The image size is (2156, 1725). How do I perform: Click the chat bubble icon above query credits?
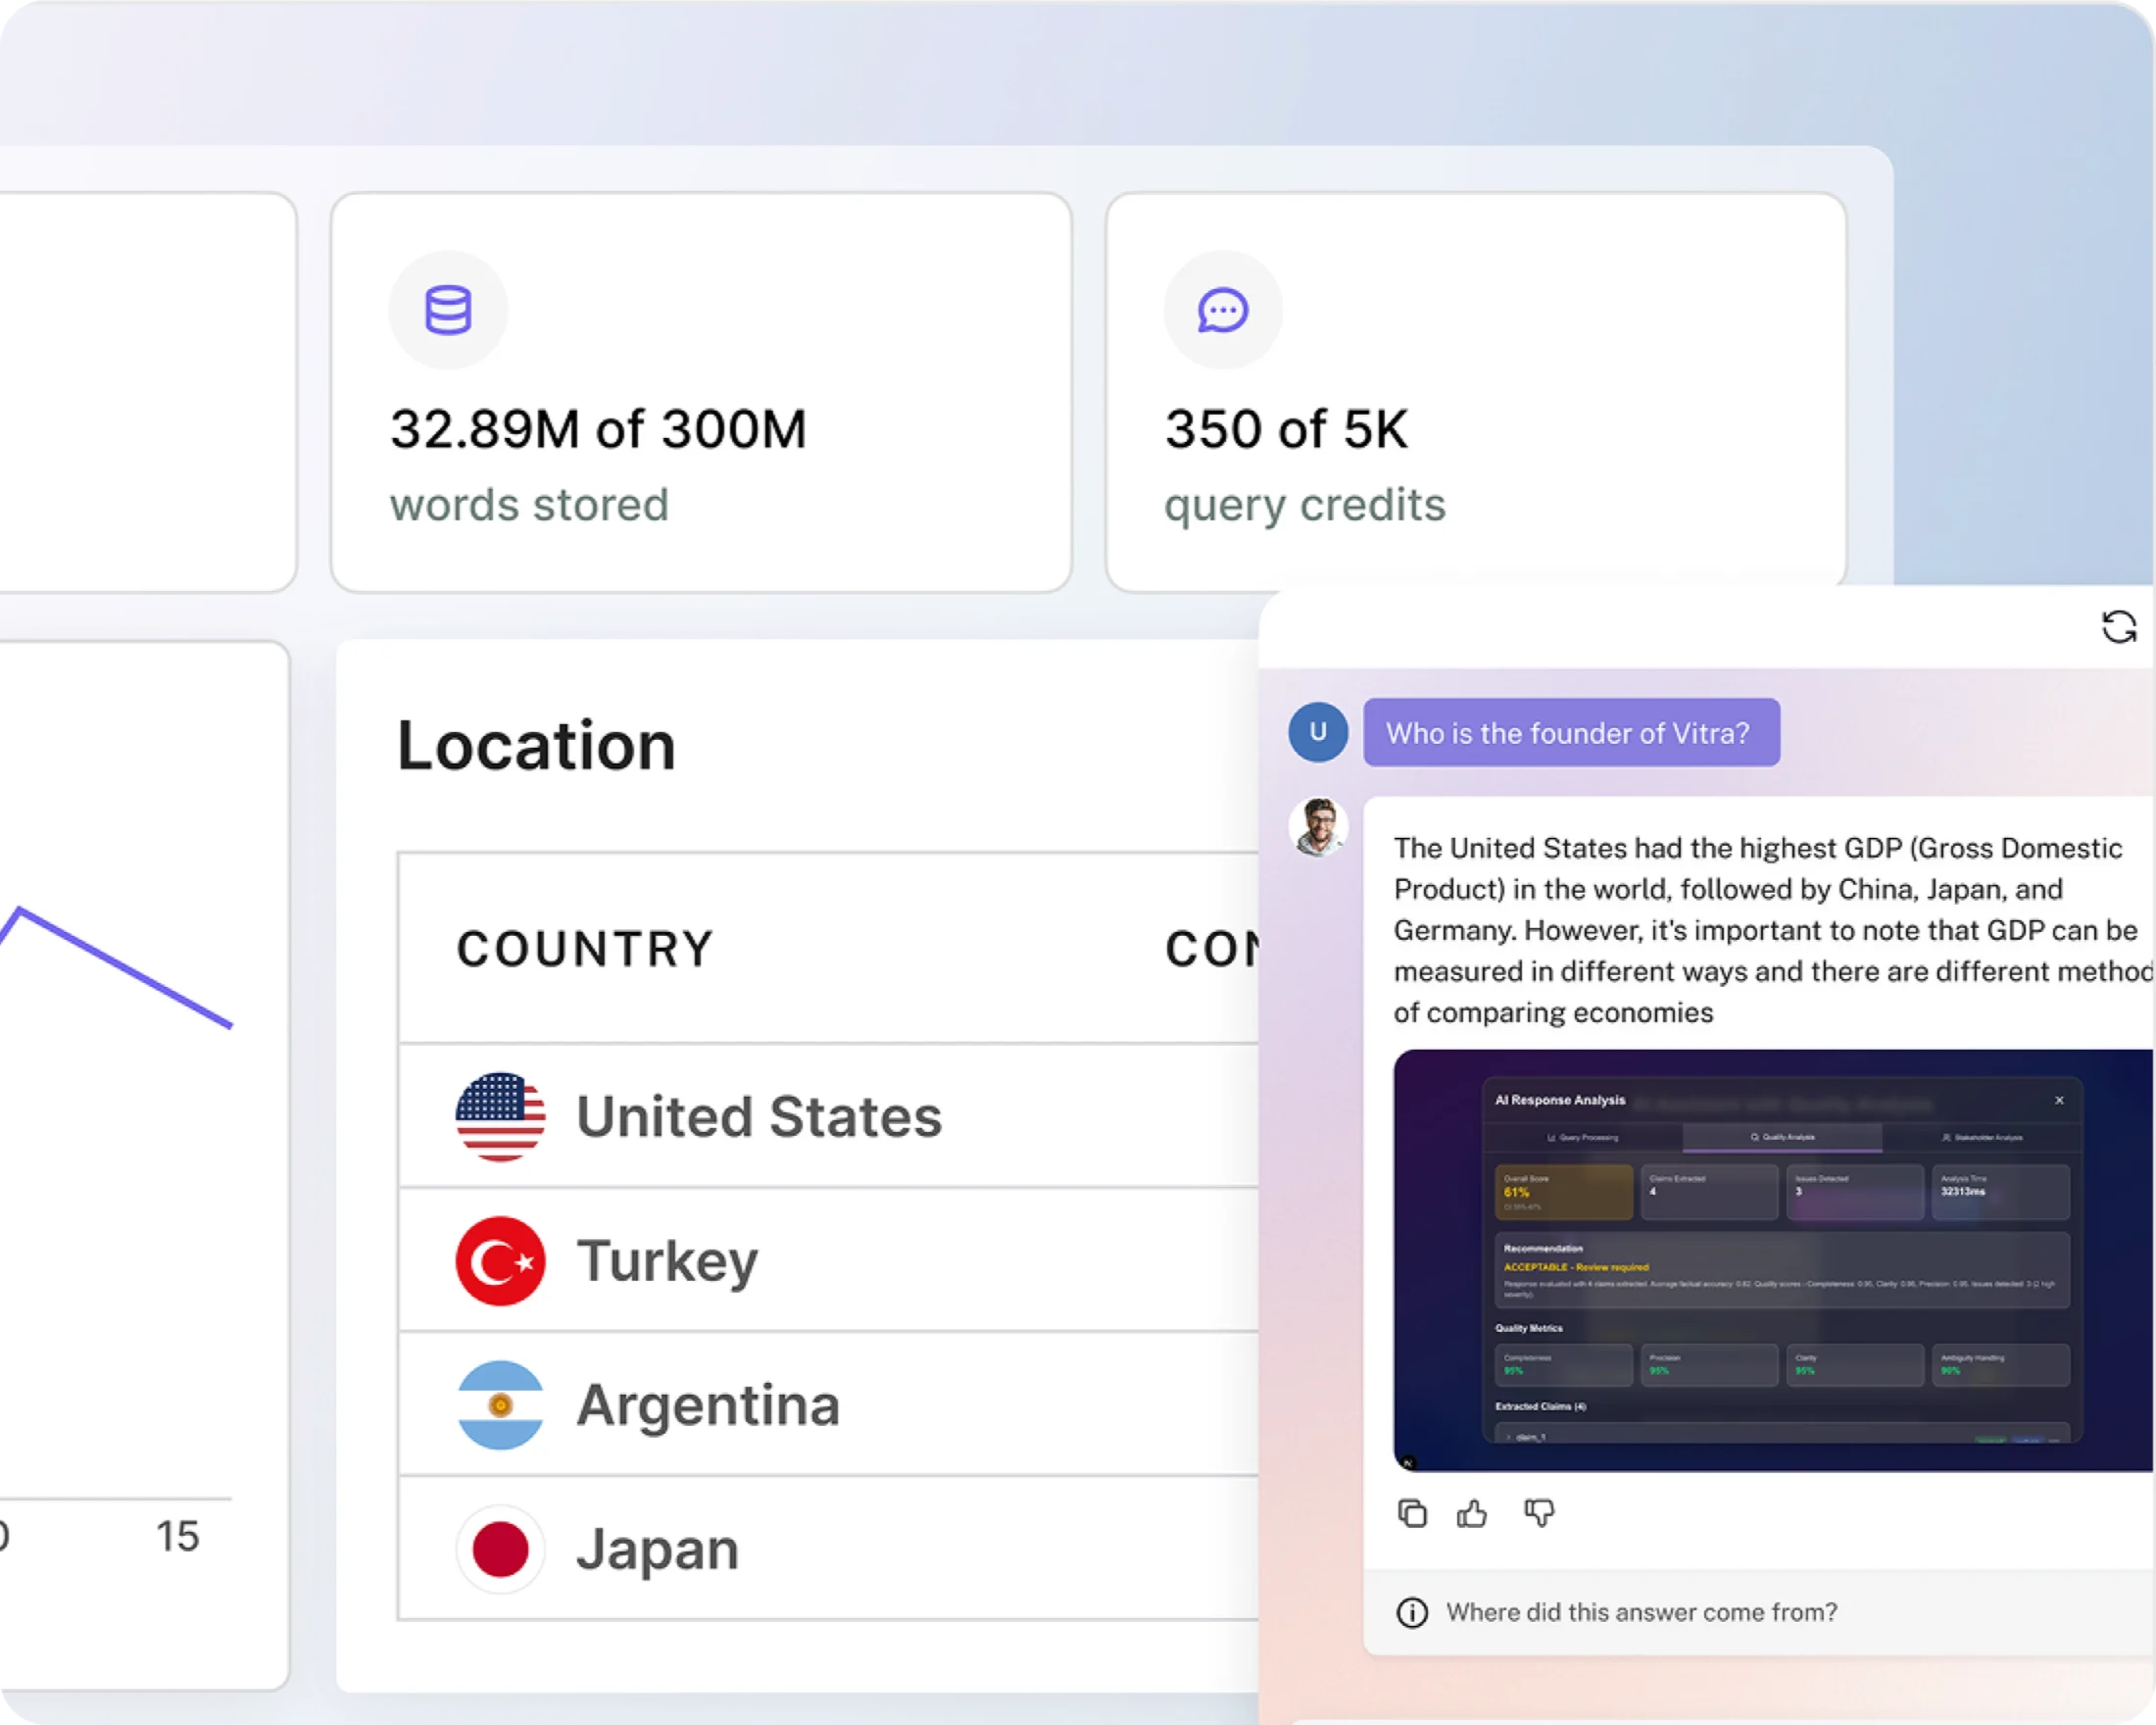pyautogui.click(x=1223, y=310)
